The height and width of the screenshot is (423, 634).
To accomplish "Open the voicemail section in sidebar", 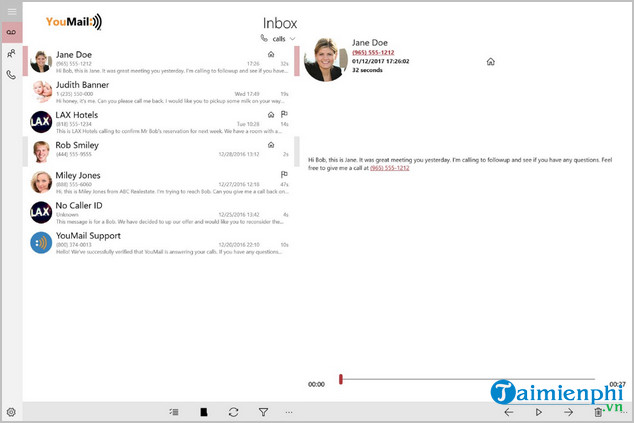I will click(11, 32).
